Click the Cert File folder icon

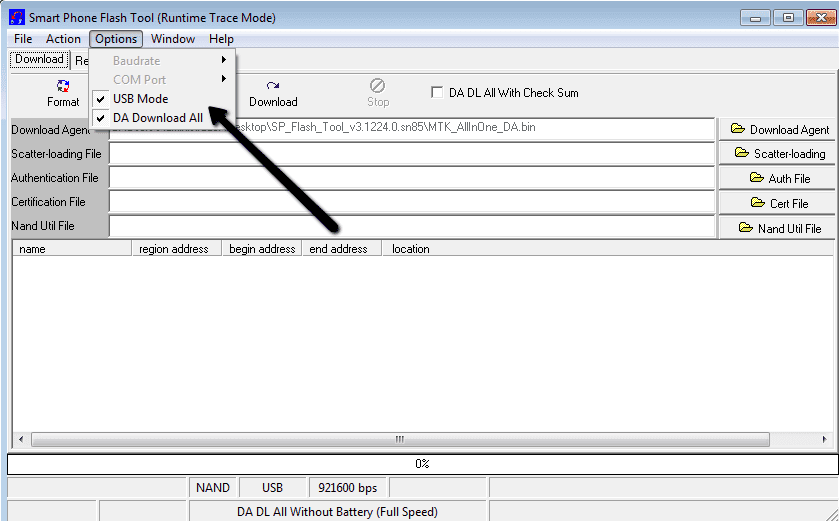coord(758,203)
